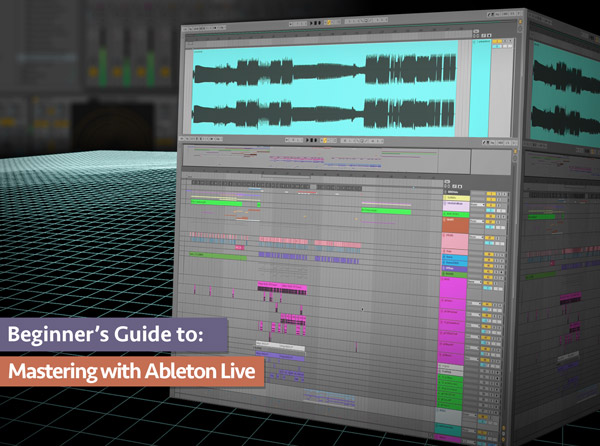Click the green track header near the bottom of the list
600x446 pixels.
click(456, 386)
